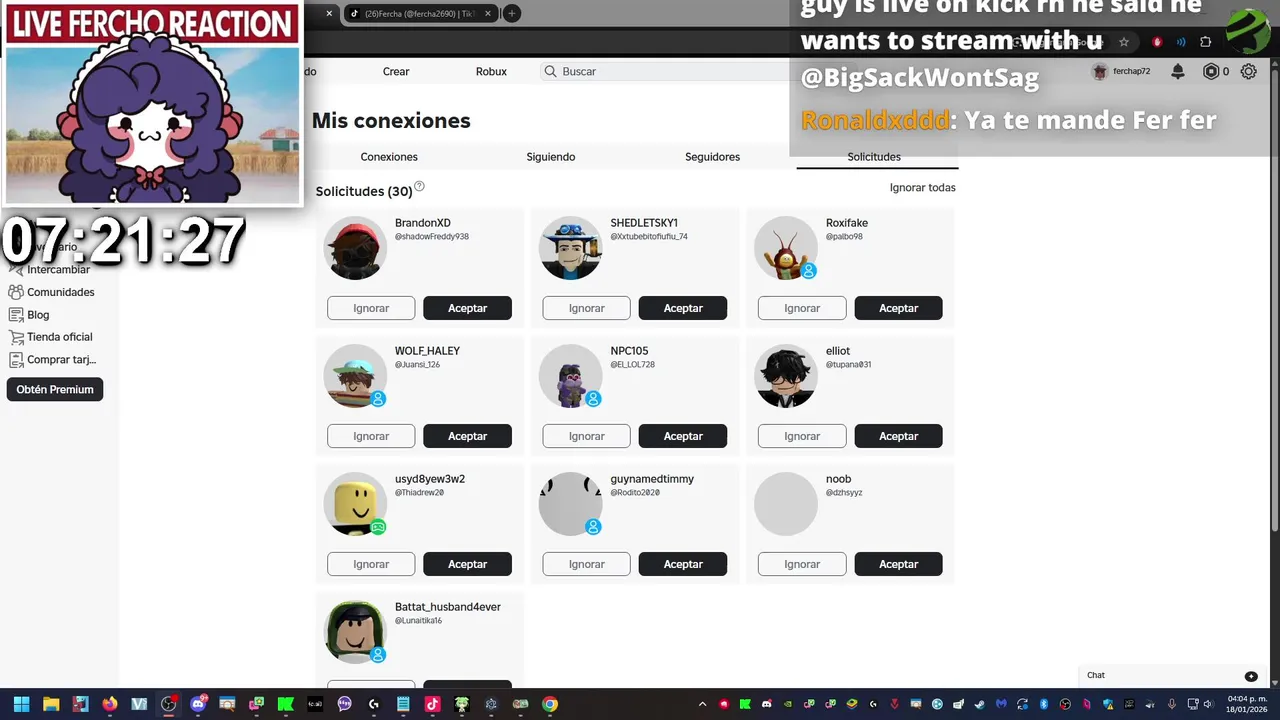Accept guynamedtimmy's request
Image resolution: width=1280 pixels, height=720 pixels.
click(683, 564)
